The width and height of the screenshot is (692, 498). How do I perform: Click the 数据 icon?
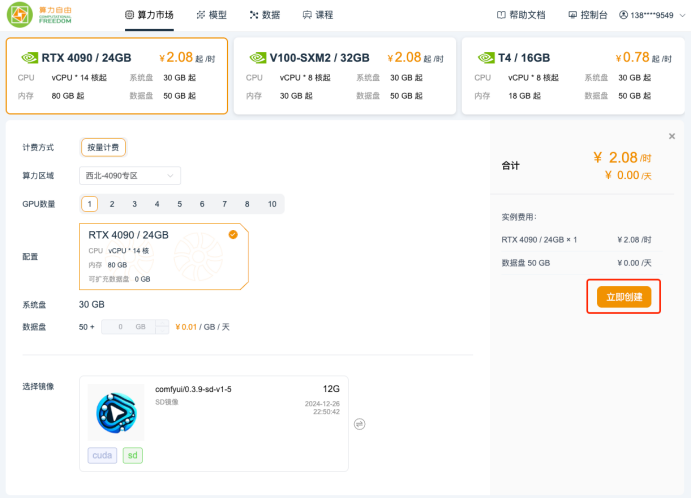tap(254, 15)
